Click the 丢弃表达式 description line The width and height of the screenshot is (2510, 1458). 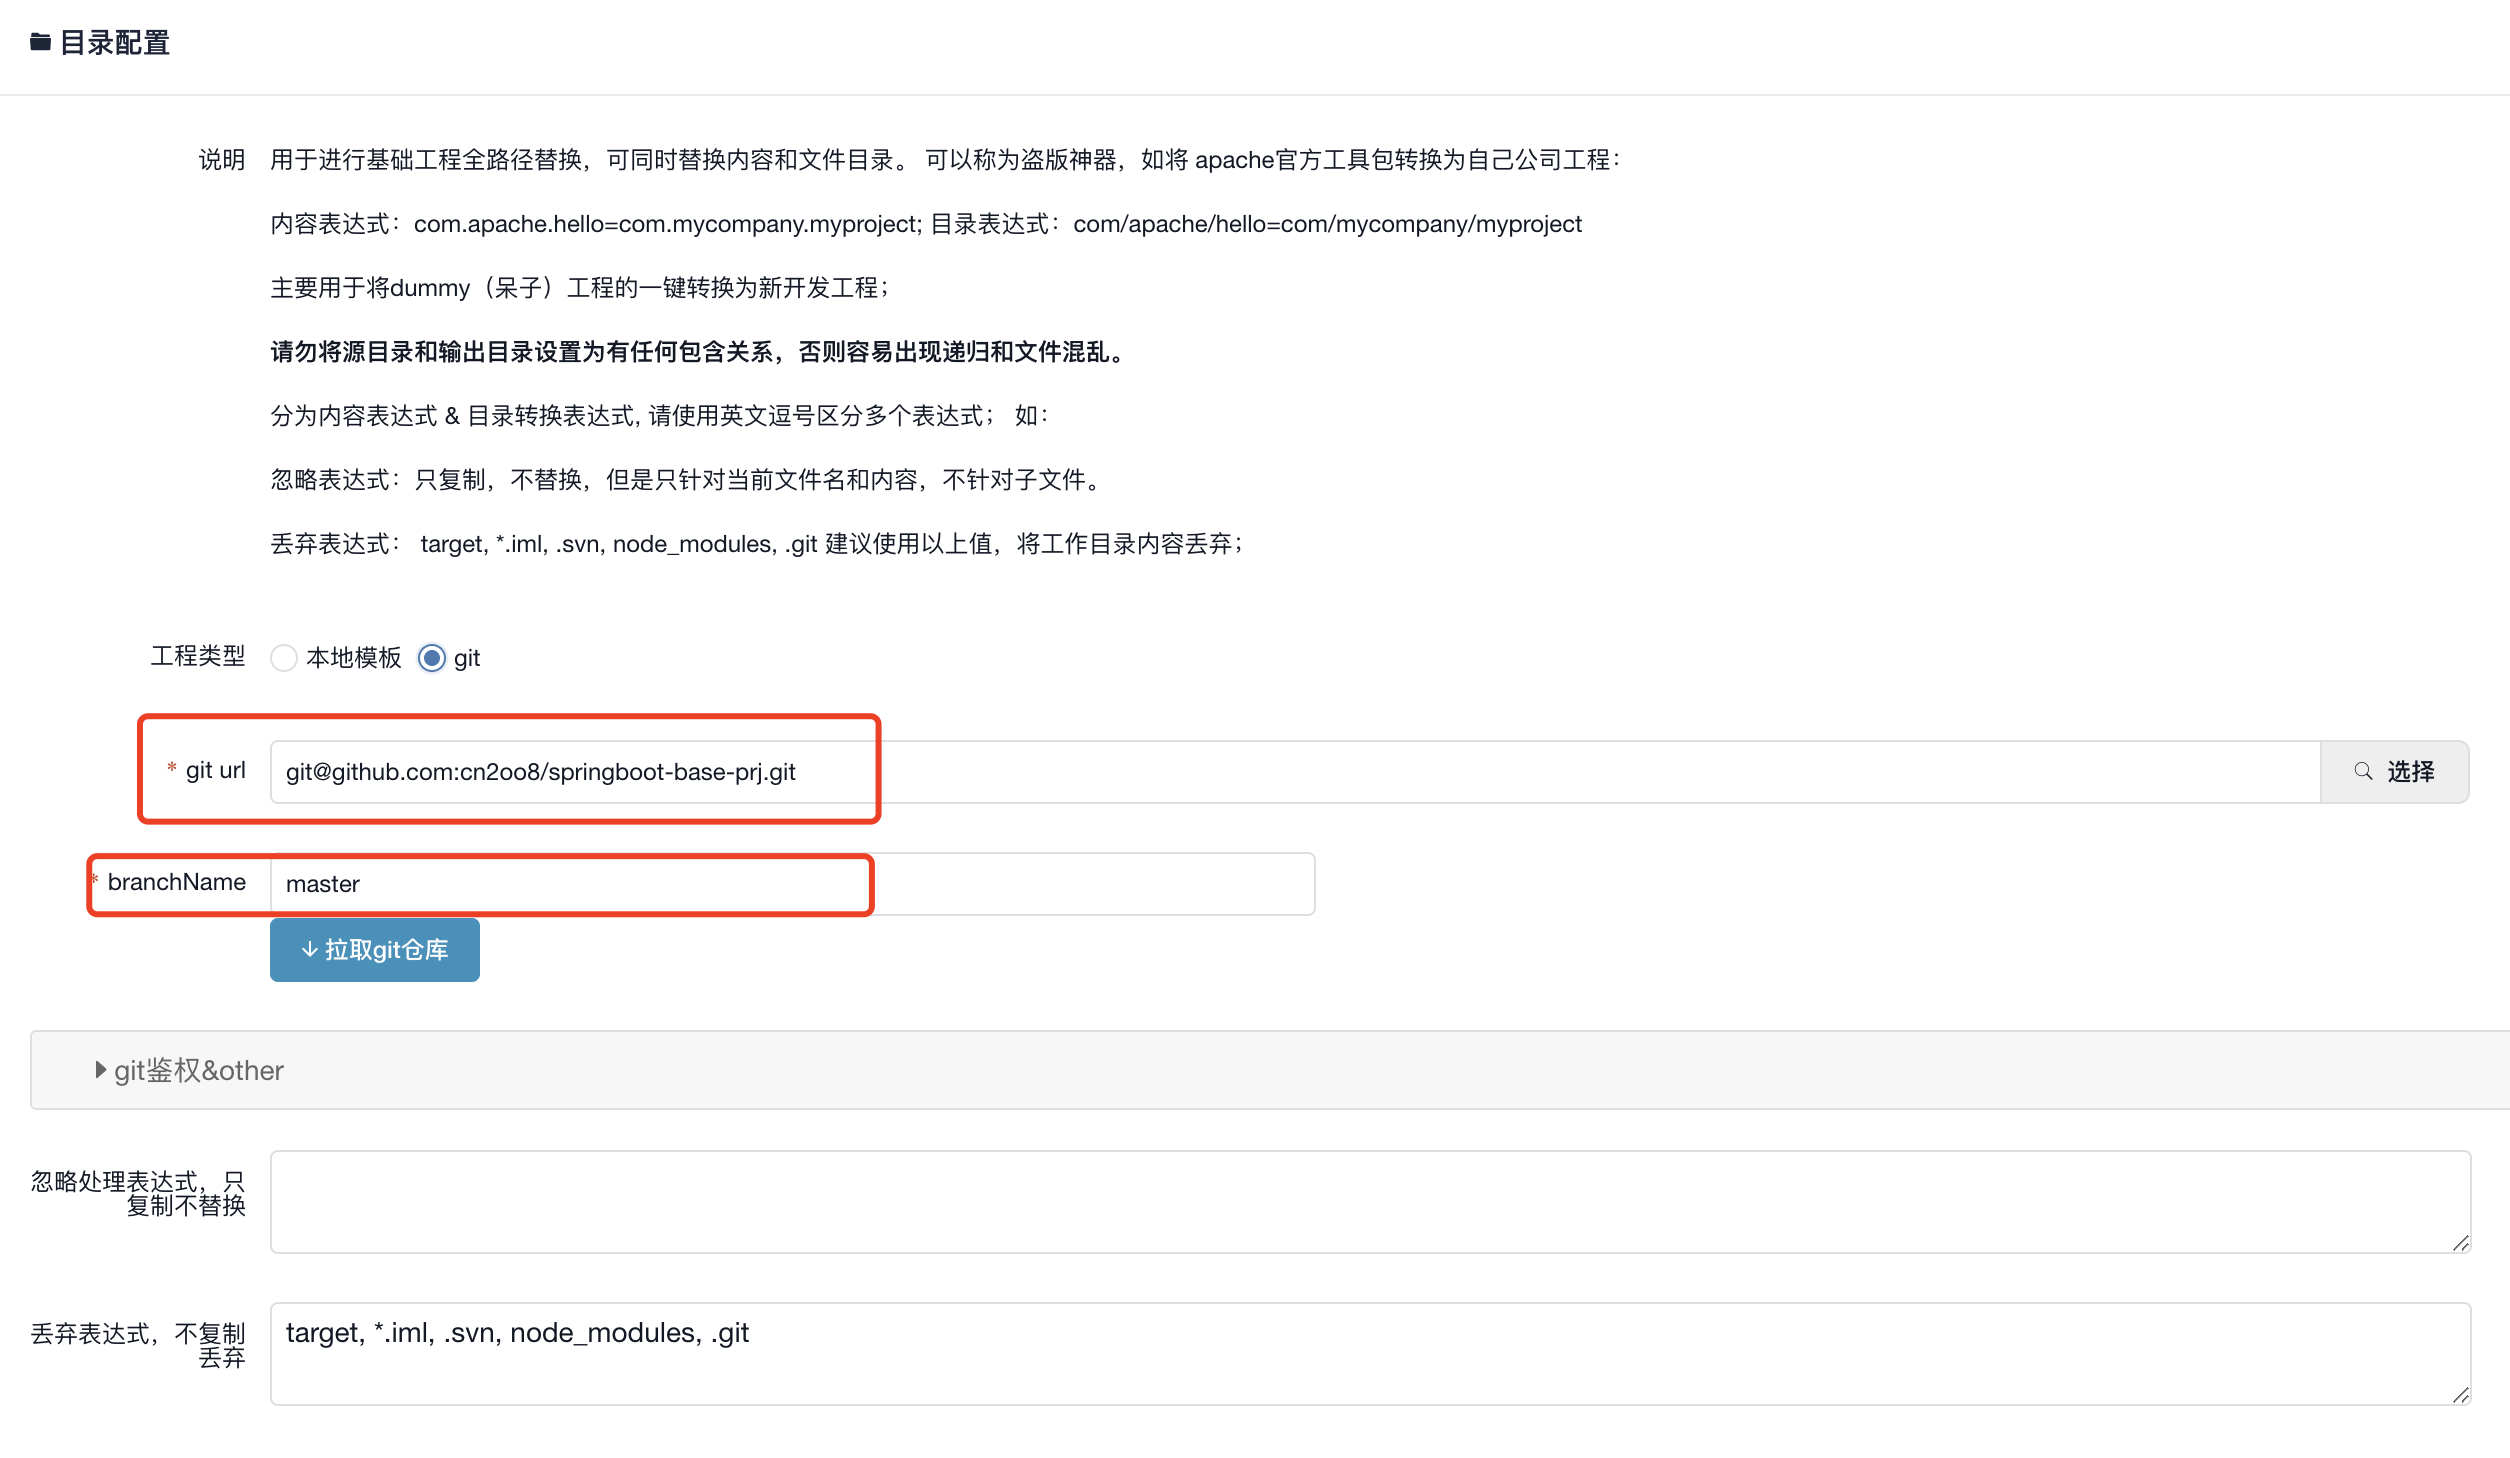coord(757,544)
